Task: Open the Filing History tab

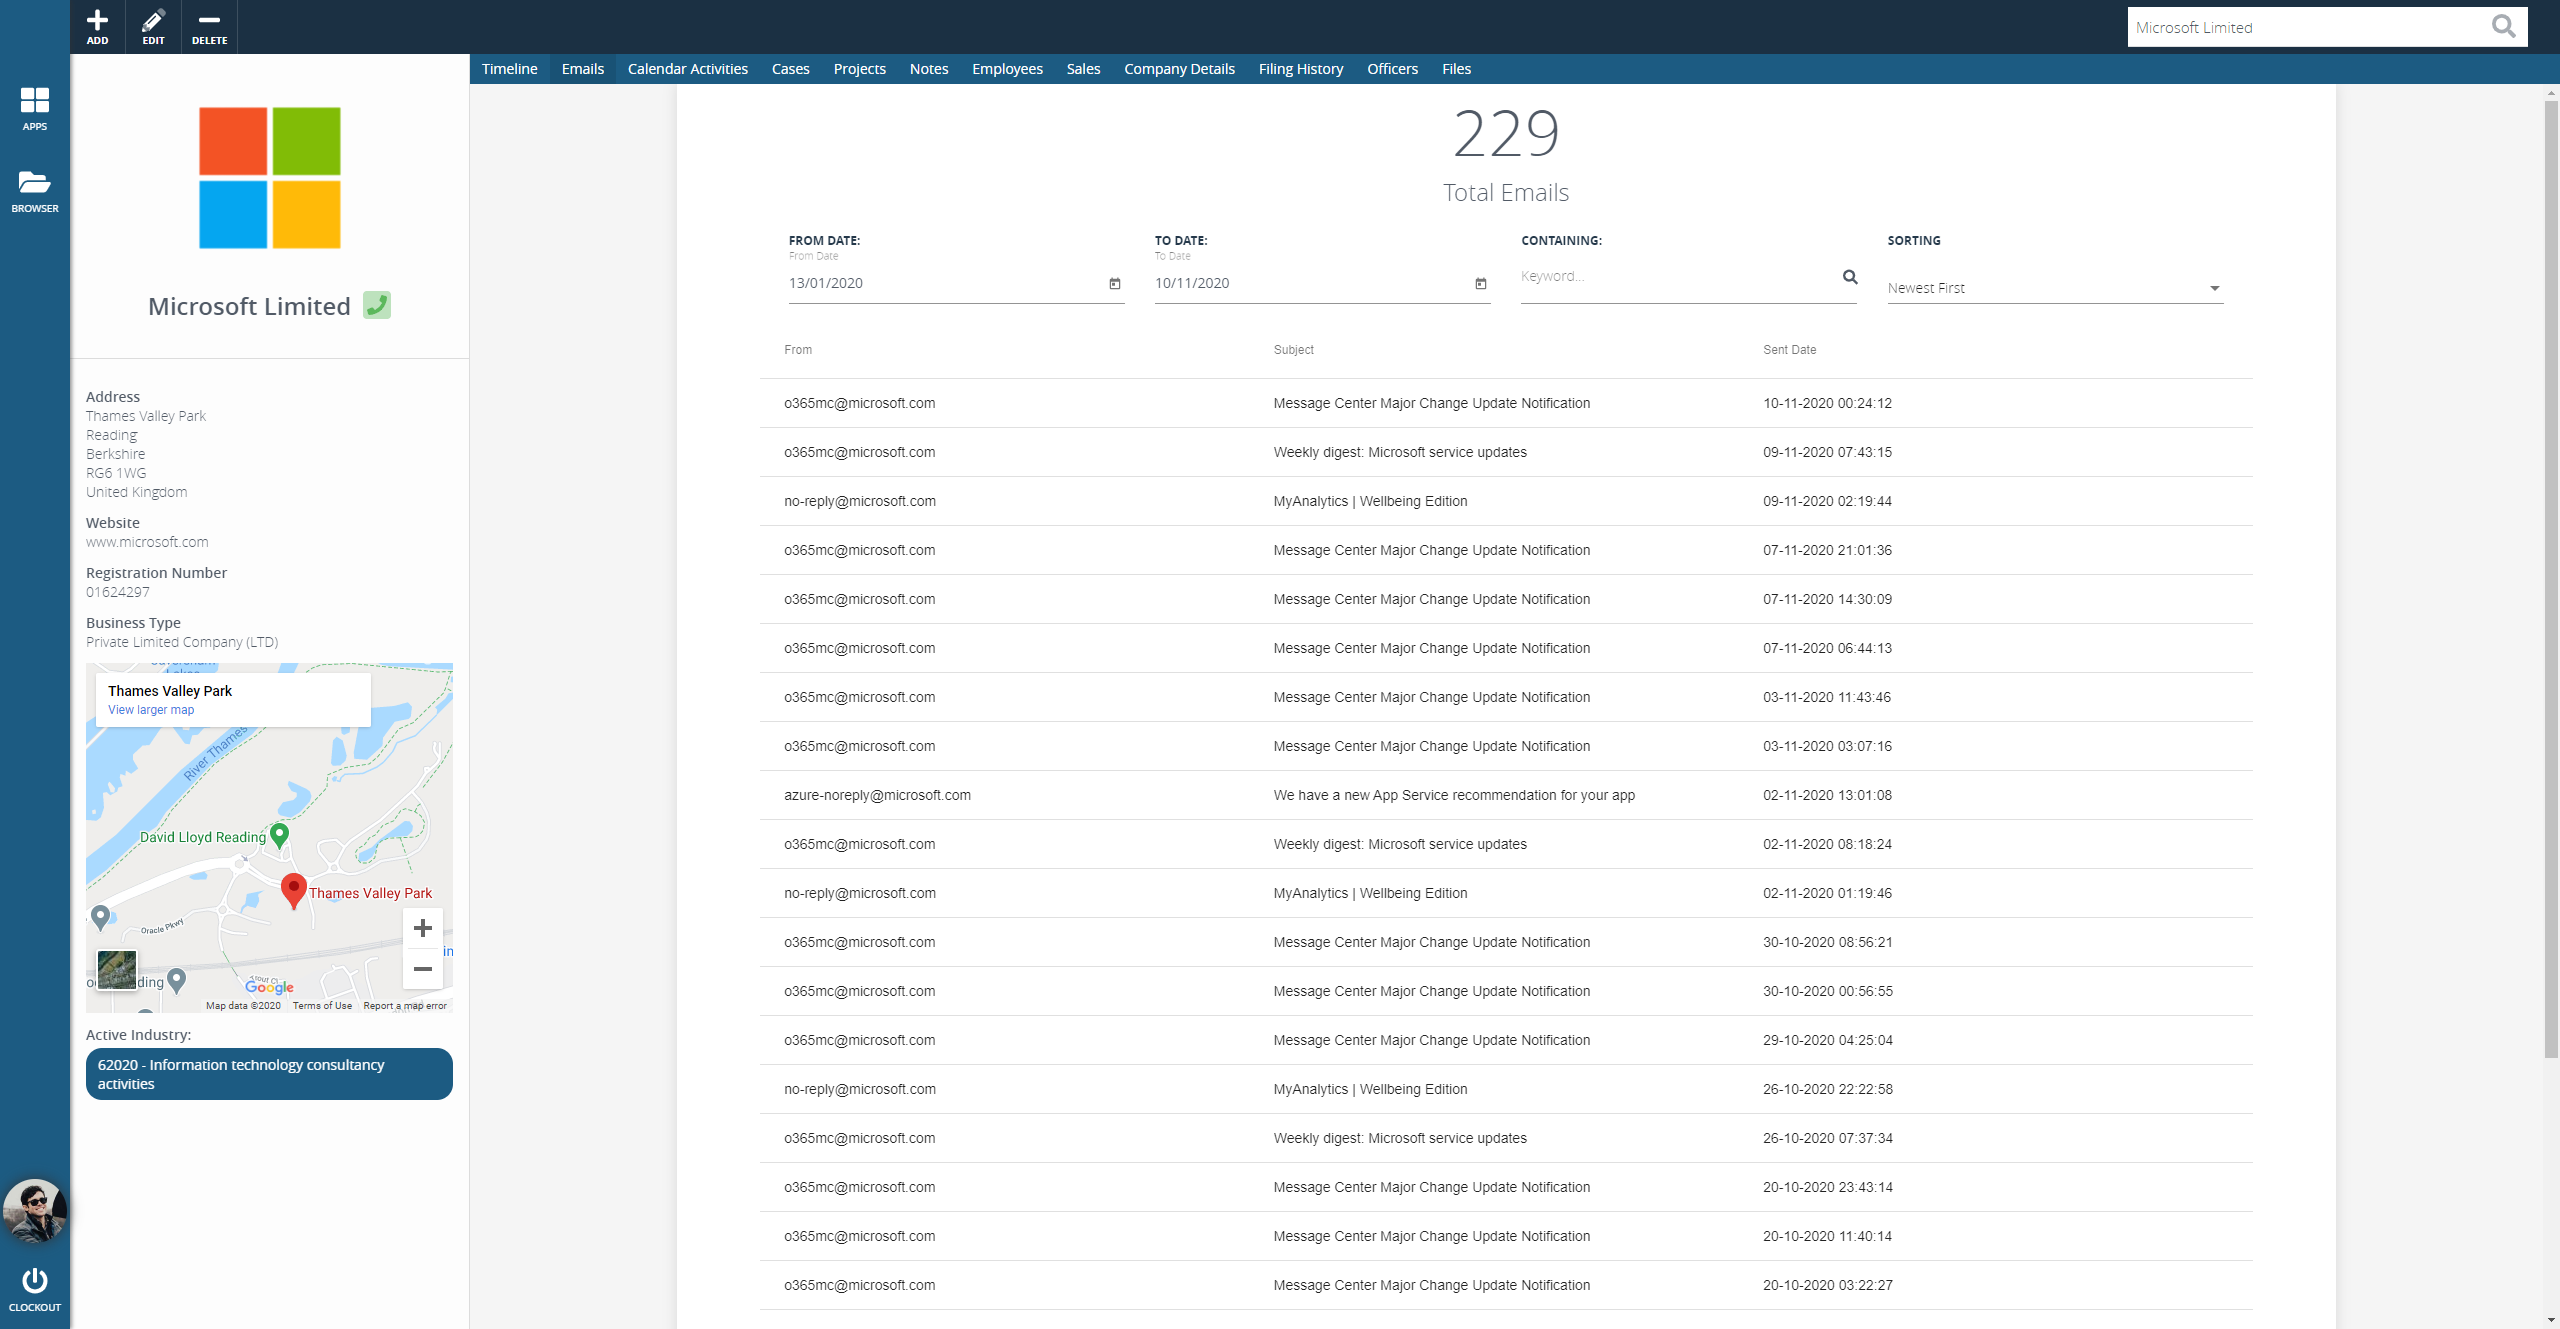Action: (1300, 69)
